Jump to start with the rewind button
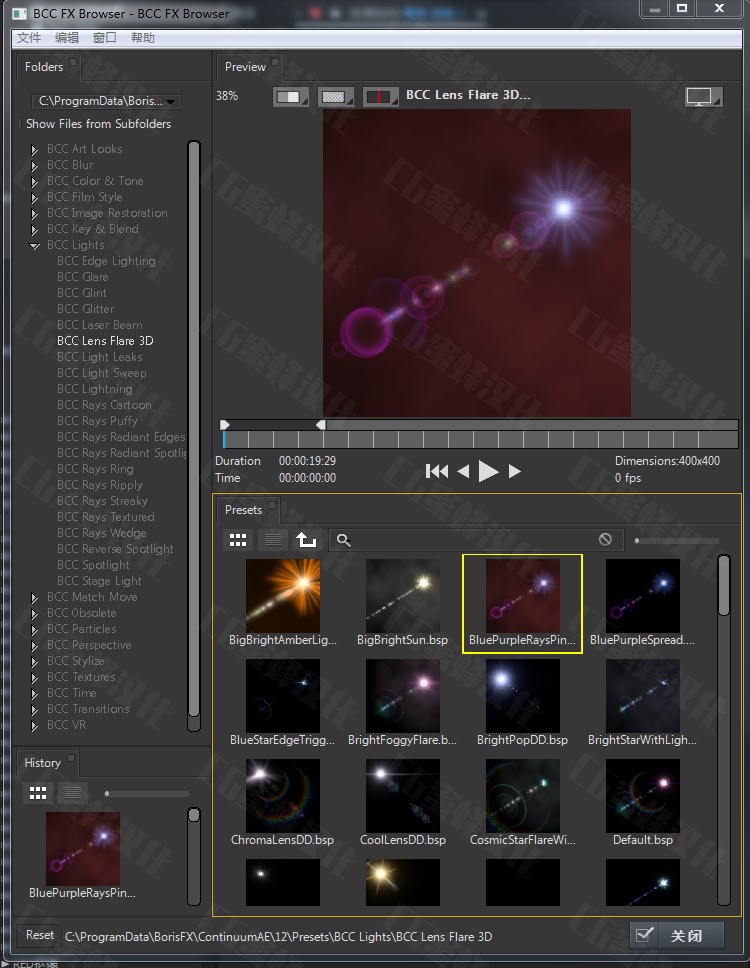Viewport: 750px width, 968px height. point(436,471)
